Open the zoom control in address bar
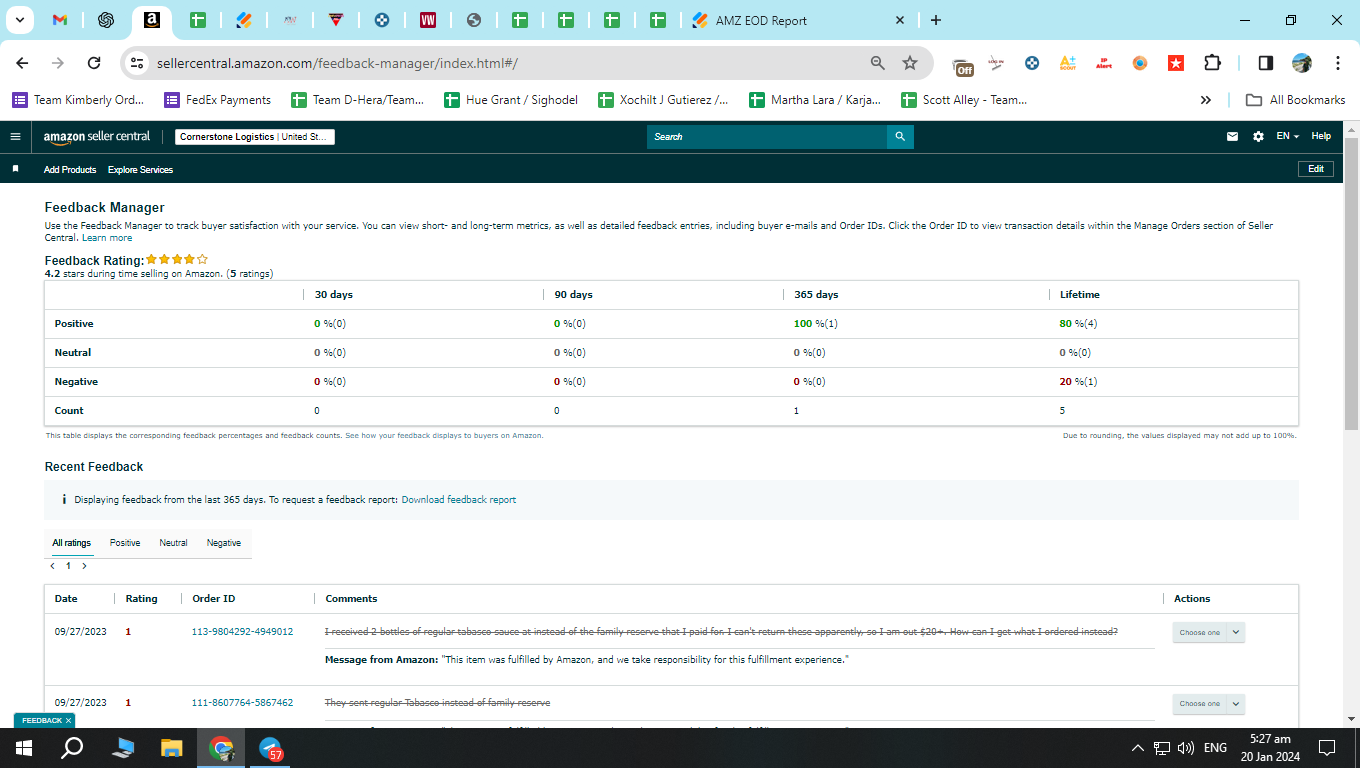 [x=878, y=63]
